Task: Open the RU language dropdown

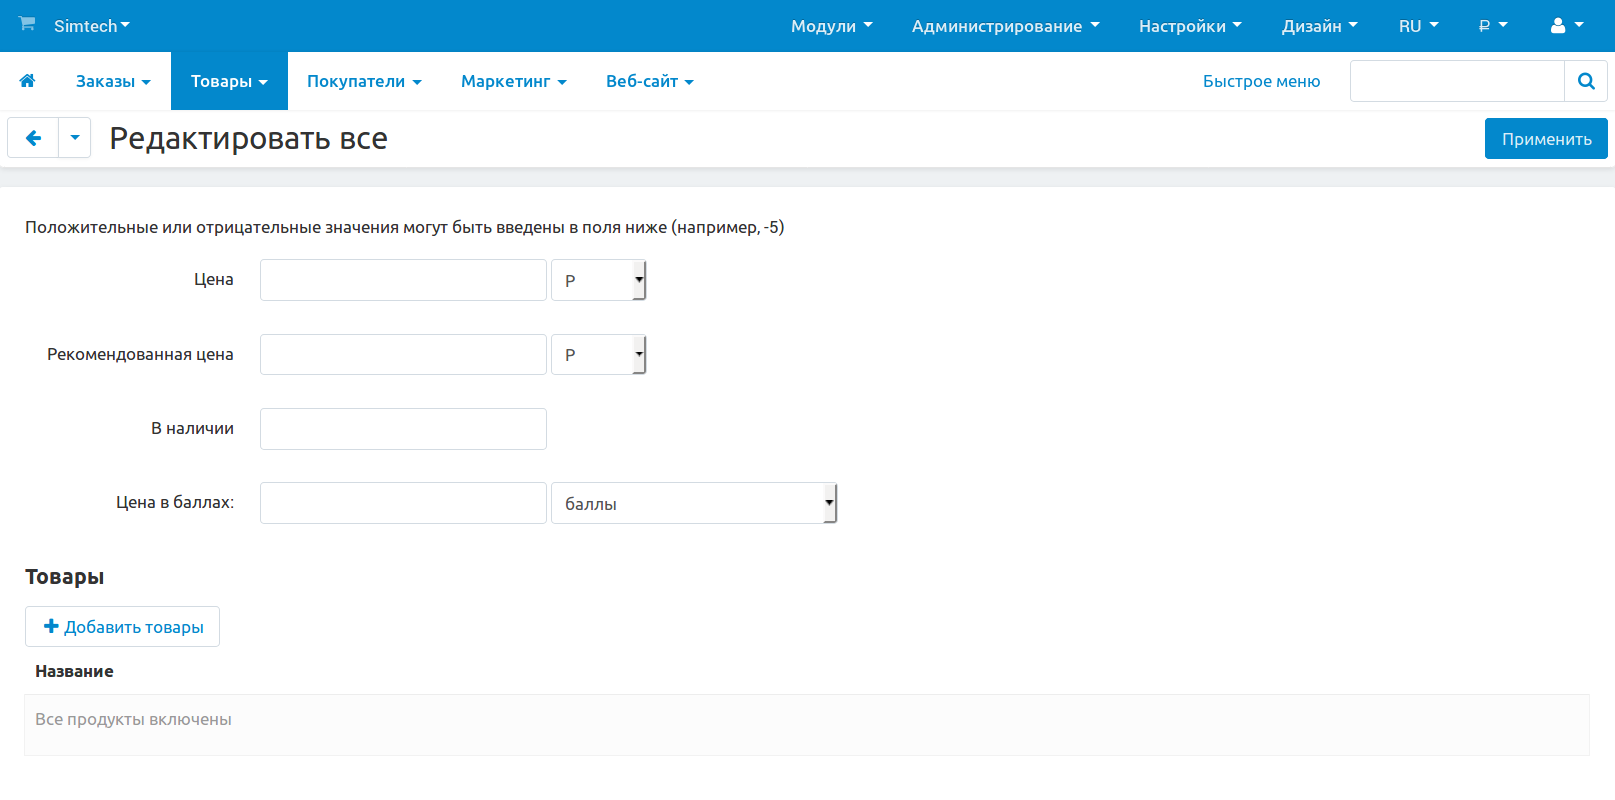Action: pyautogui.click(x=1418, y=26)
